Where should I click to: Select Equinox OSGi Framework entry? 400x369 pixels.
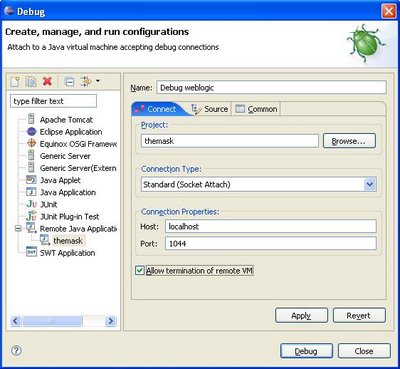(78, 144)
